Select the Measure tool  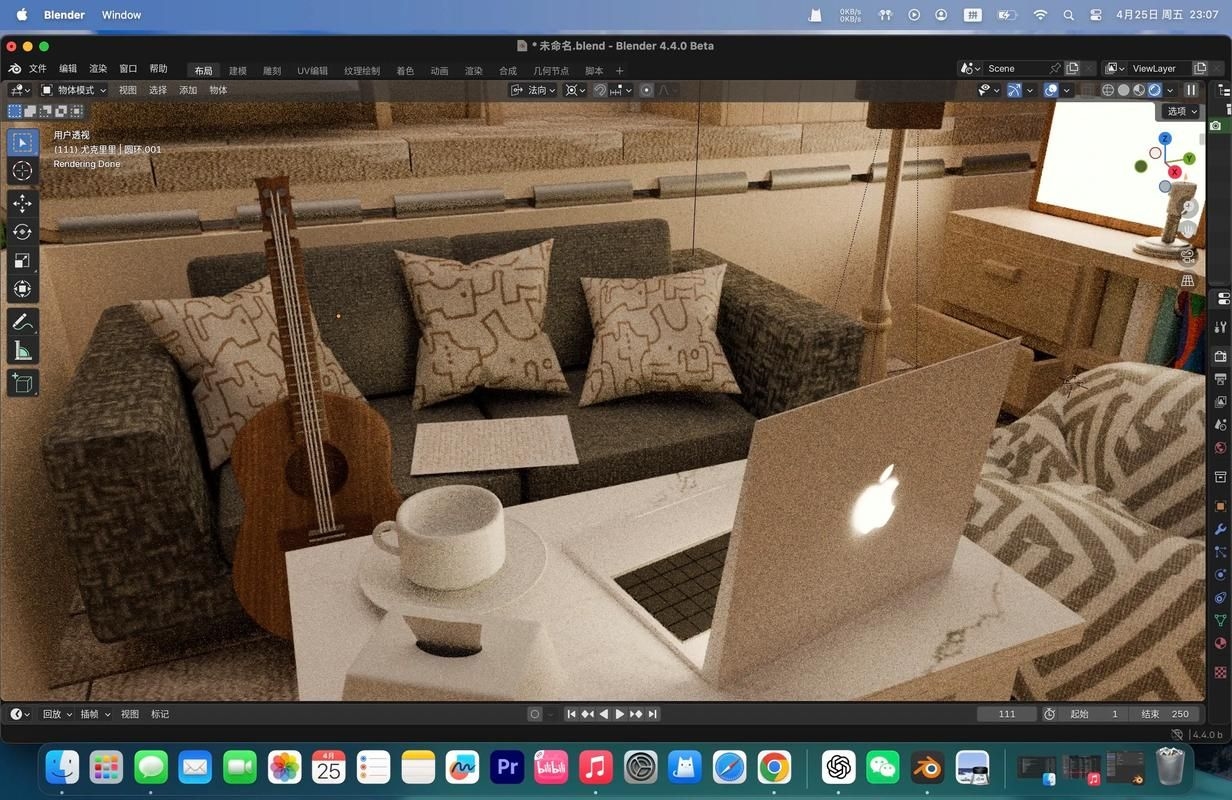[x=22, y=351]
